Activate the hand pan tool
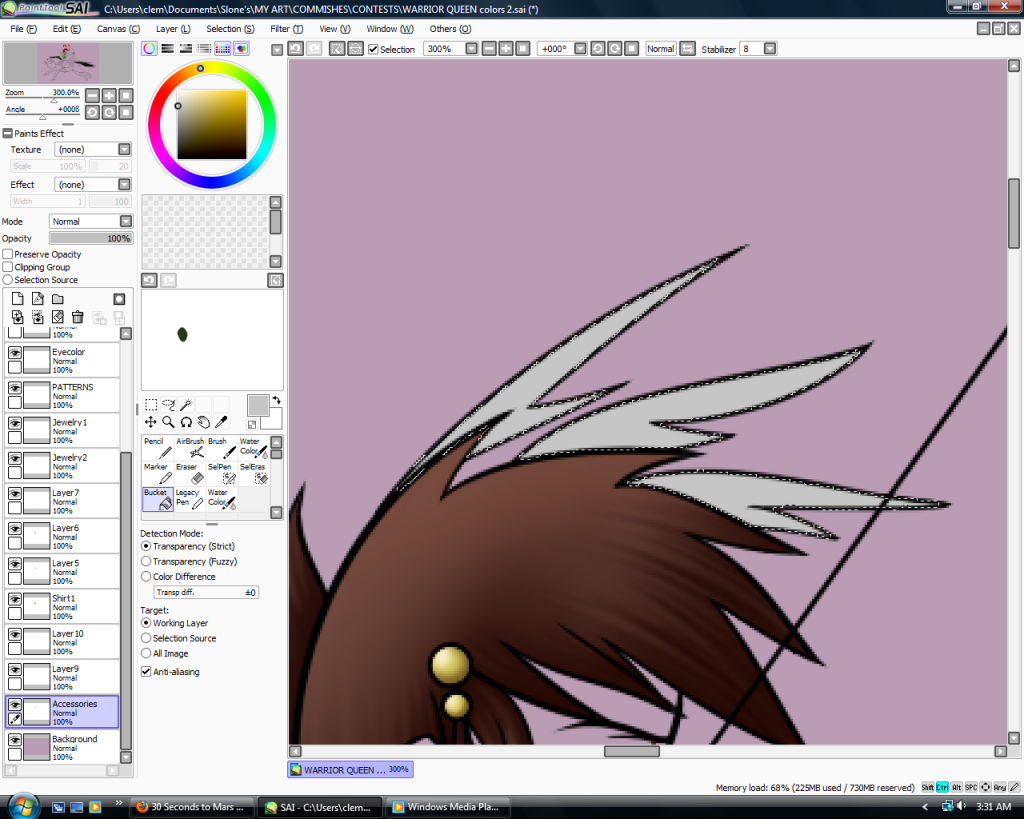1024x819 pixels. [x=204, y=422]
